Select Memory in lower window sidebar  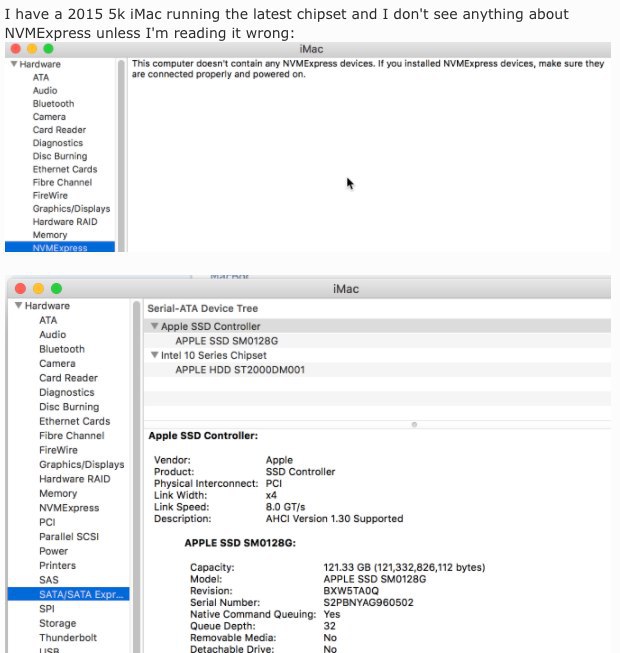[x=58, y=493]
